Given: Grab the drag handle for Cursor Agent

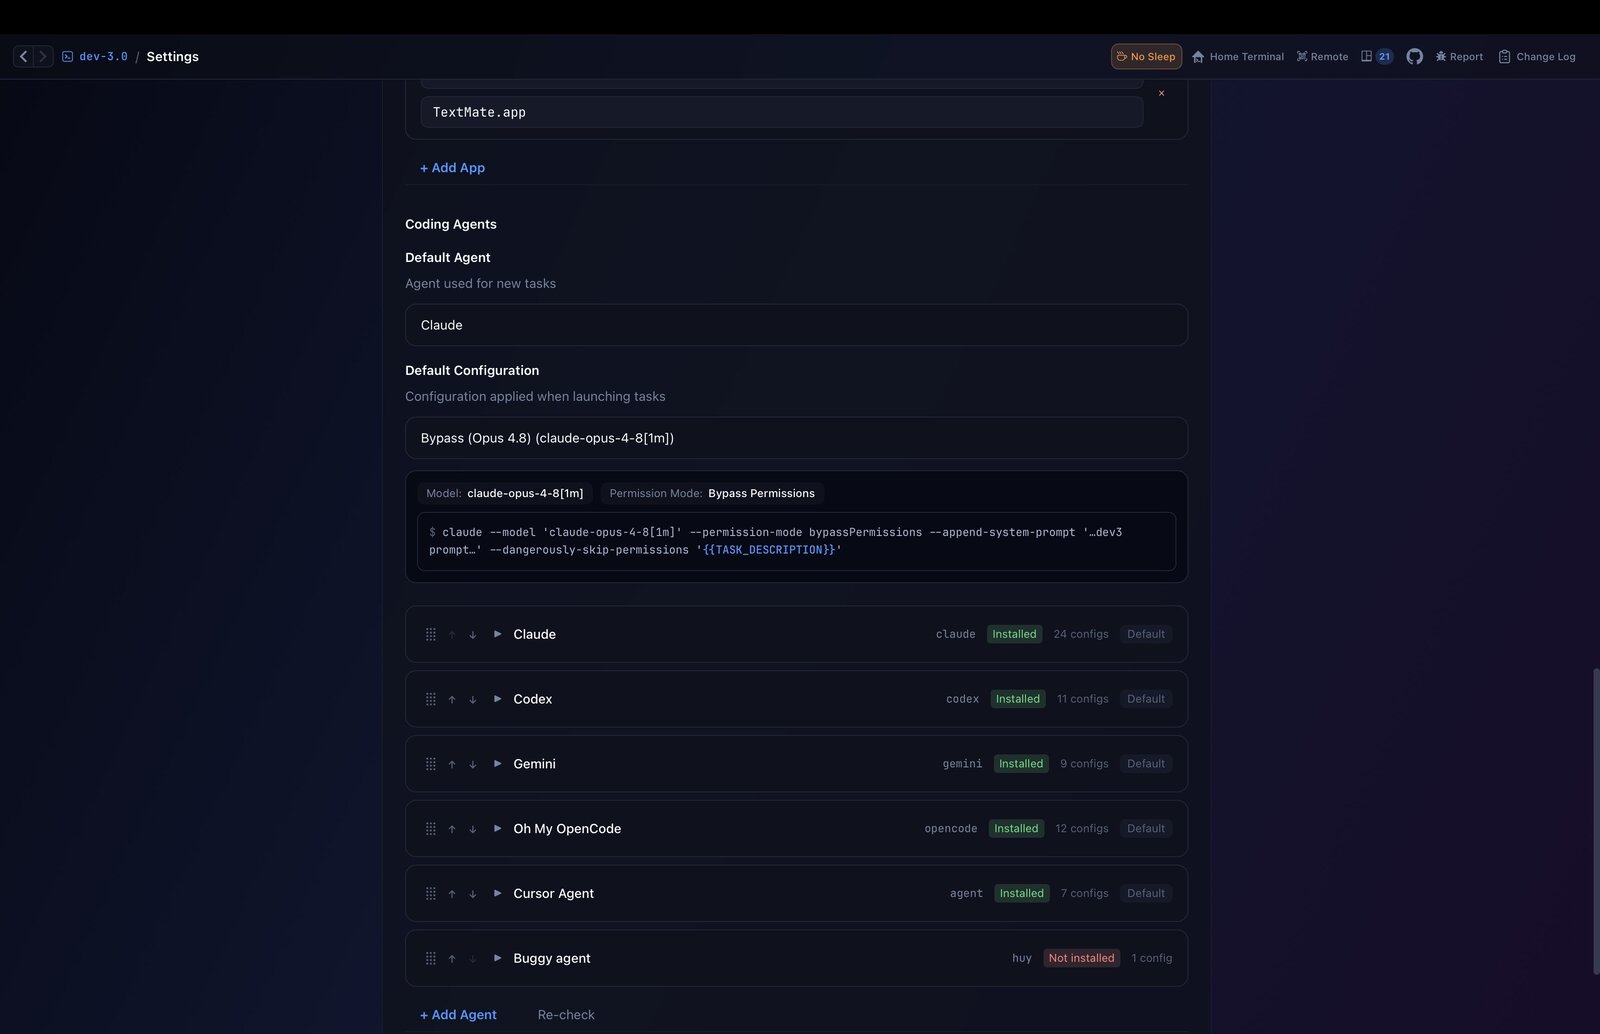Looking at the screenshot, I should pos(431,894).
